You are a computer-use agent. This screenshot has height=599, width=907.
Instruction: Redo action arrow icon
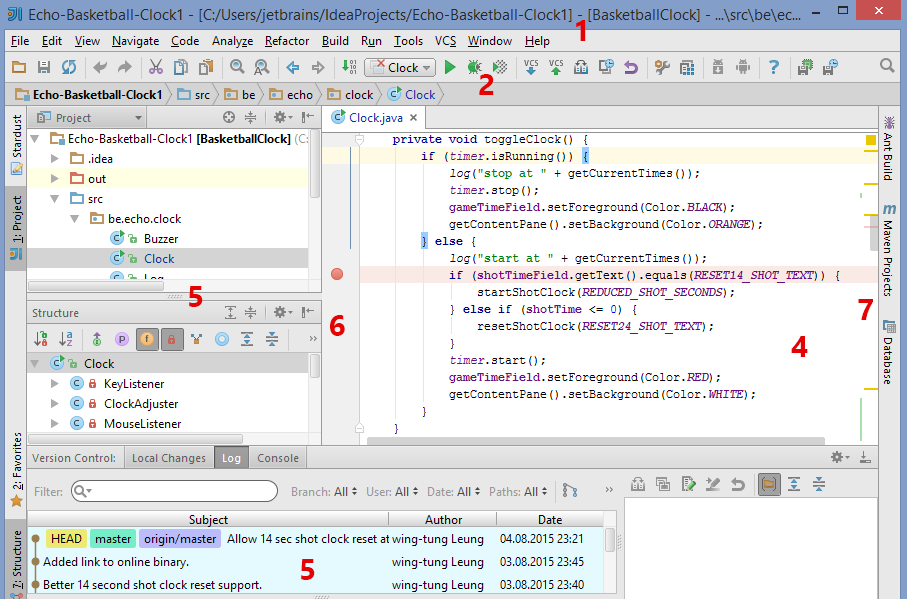pyautogui.click(x=125, y=67)
